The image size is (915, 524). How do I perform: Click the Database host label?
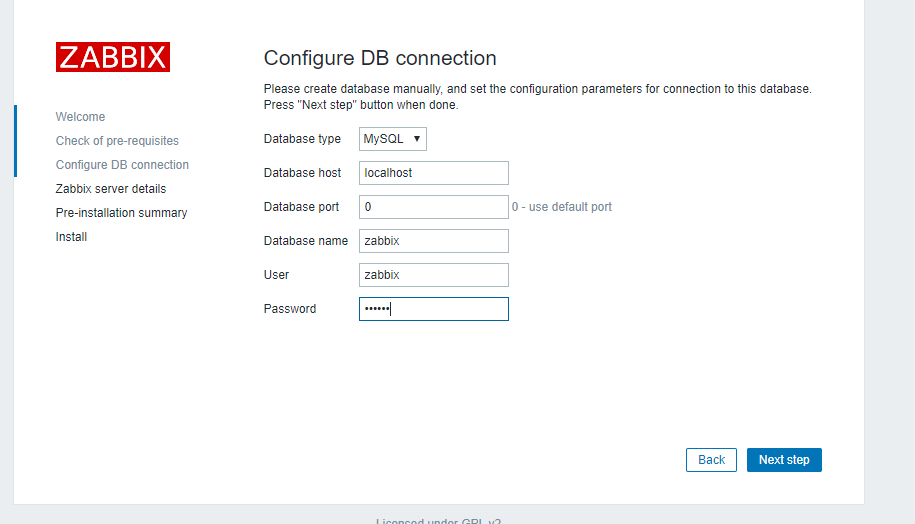pos(302,173)
